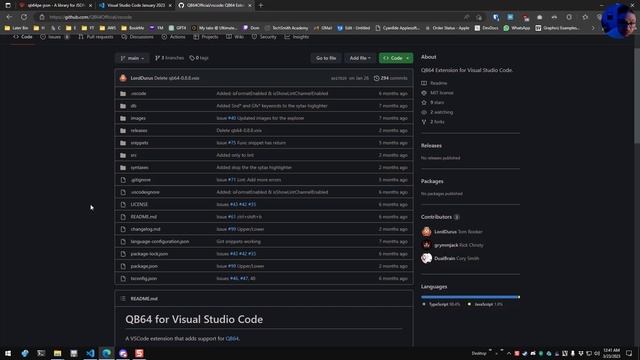Open the snippets folder
The image size is (640, 360).
(140, 143)
